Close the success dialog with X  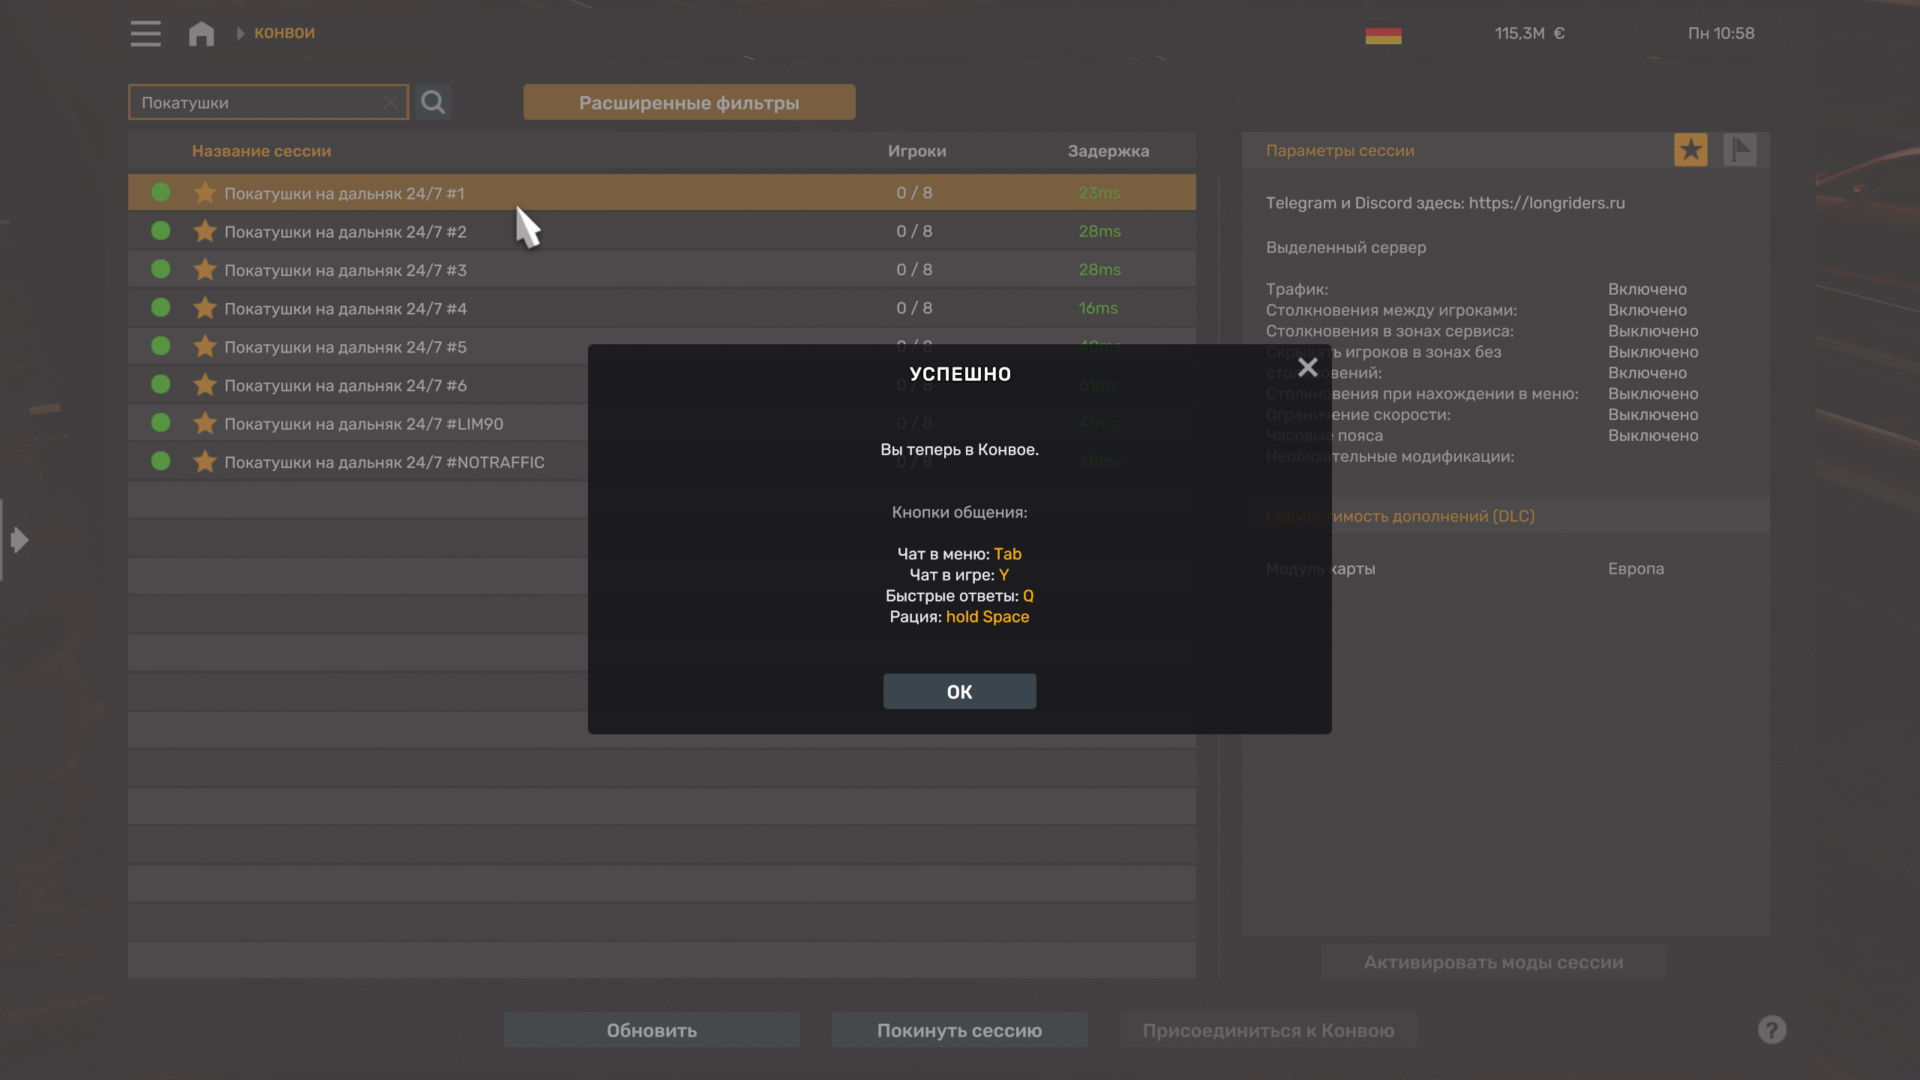point(1307,368)
